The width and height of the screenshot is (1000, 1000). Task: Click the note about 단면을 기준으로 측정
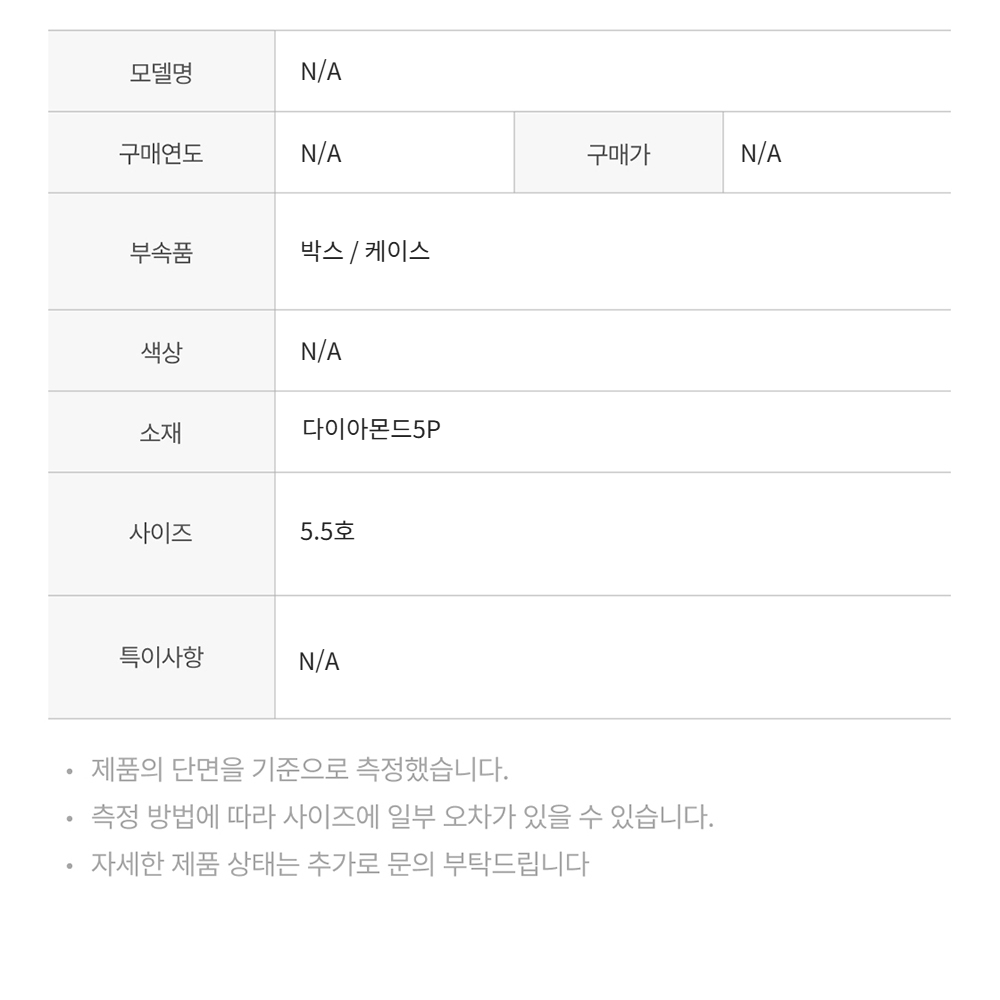(300, 769)
